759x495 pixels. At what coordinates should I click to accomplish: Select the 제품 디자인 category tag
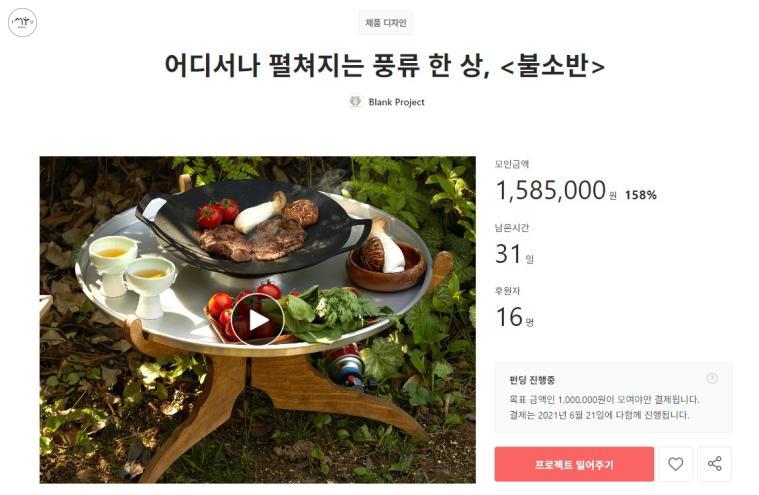(386, 23)
